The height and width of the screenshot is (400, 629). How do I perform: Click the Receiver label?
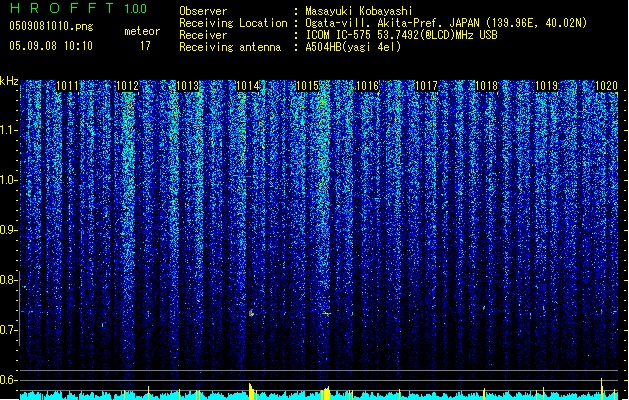pyautogui.click(x=203, y=35)
